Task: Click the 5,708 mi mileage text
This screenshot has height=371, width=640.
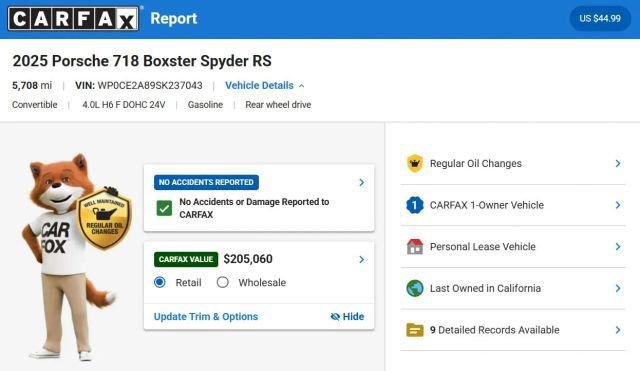Action: [x=32, y=85]
